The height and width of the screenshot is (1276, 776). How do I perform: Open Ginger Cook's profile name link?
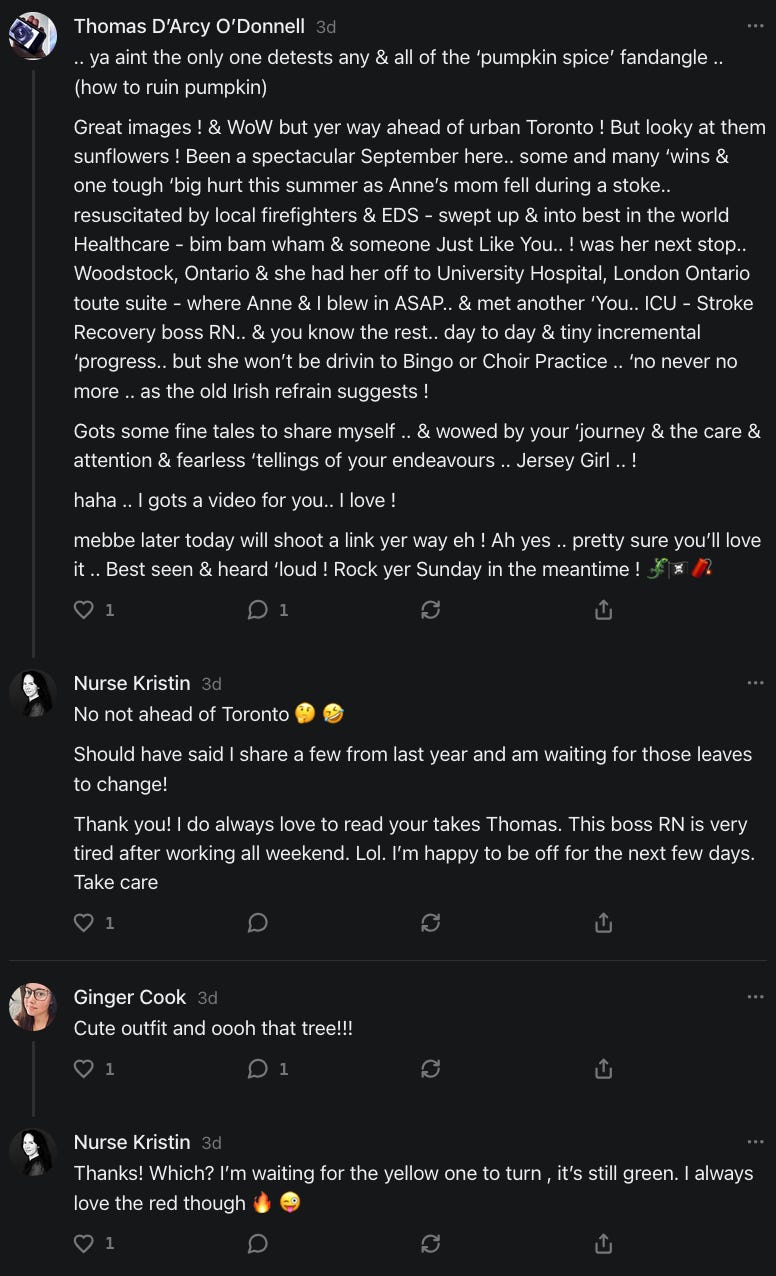pos(130,997)
